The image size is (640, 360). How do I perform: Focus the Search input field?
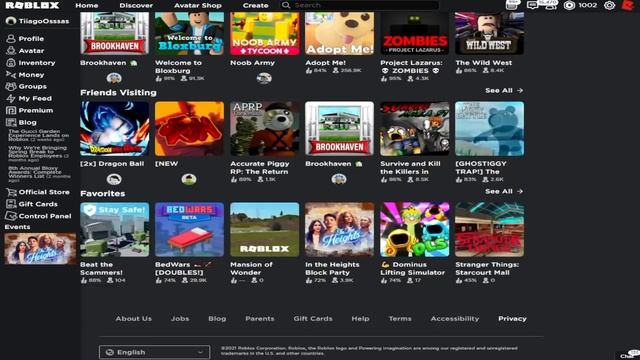tap(359, 5)
